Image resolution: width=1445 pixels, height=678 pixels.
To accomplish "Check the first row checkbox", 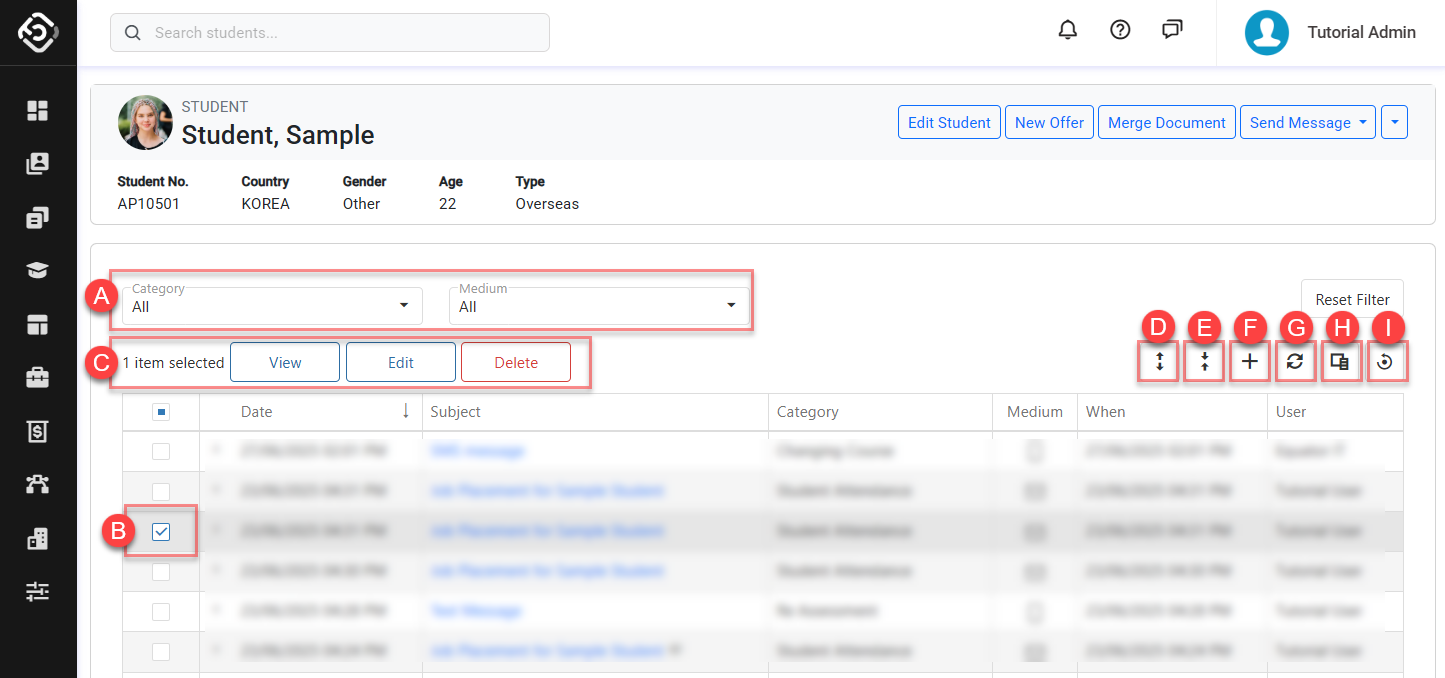I will (161, 452).
